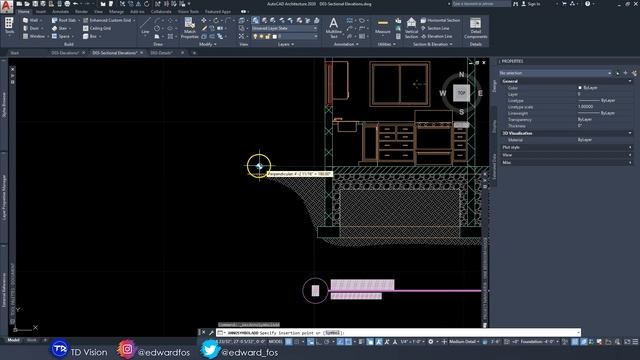This screenshot has height=360, width=640.
Task: Click the workspace gear icon on status bar
Action: 431,342
